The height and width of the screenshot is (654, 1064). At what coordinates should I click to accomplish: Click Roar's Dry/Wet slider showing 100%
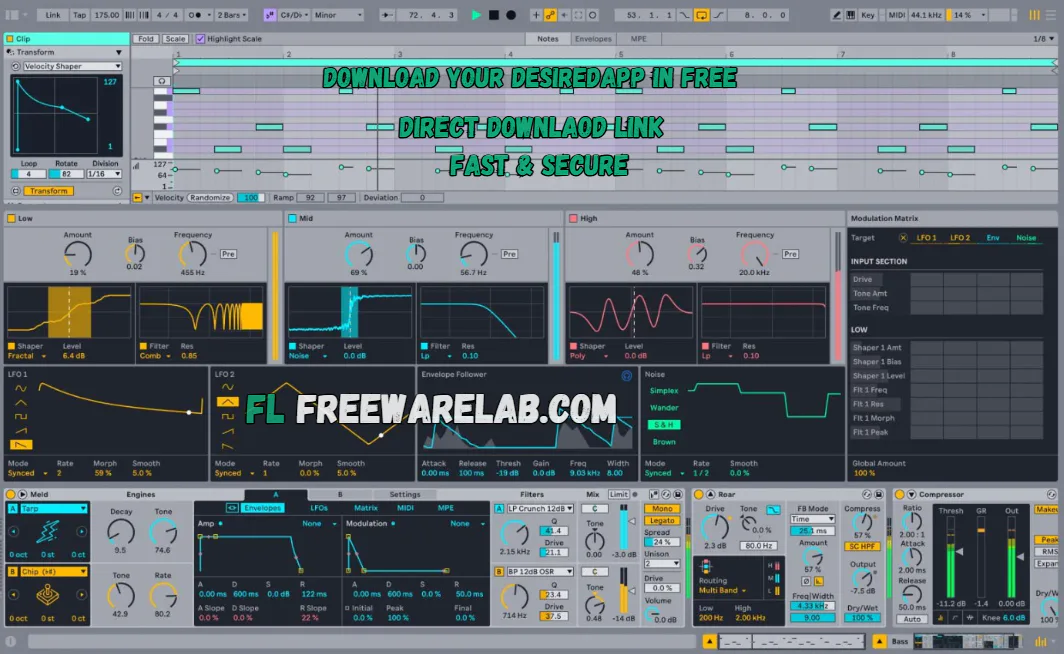(863, 618)
